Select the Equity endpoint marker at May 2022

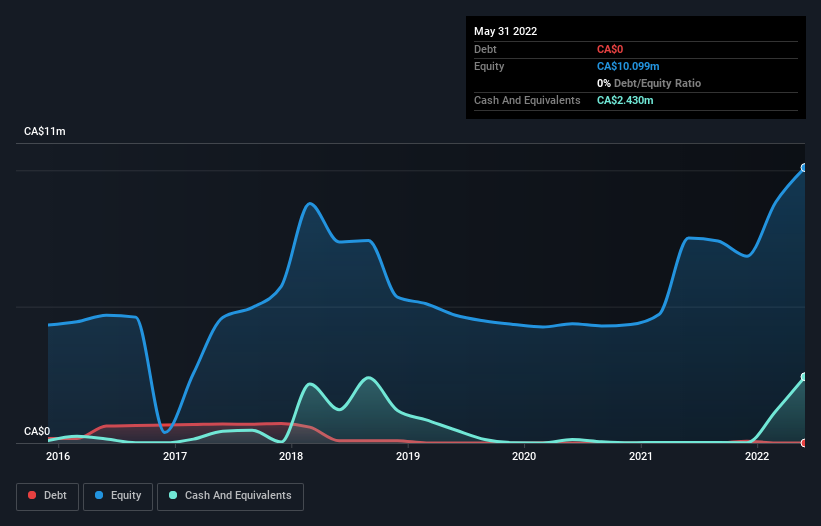(x=804, y=167)
